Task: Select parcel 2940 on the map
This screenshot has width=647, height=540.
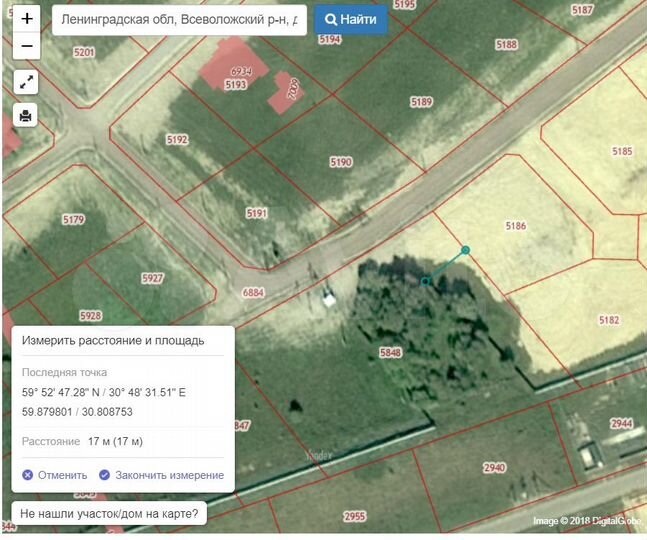Action: pyautogui.click(x=494, y=467)
